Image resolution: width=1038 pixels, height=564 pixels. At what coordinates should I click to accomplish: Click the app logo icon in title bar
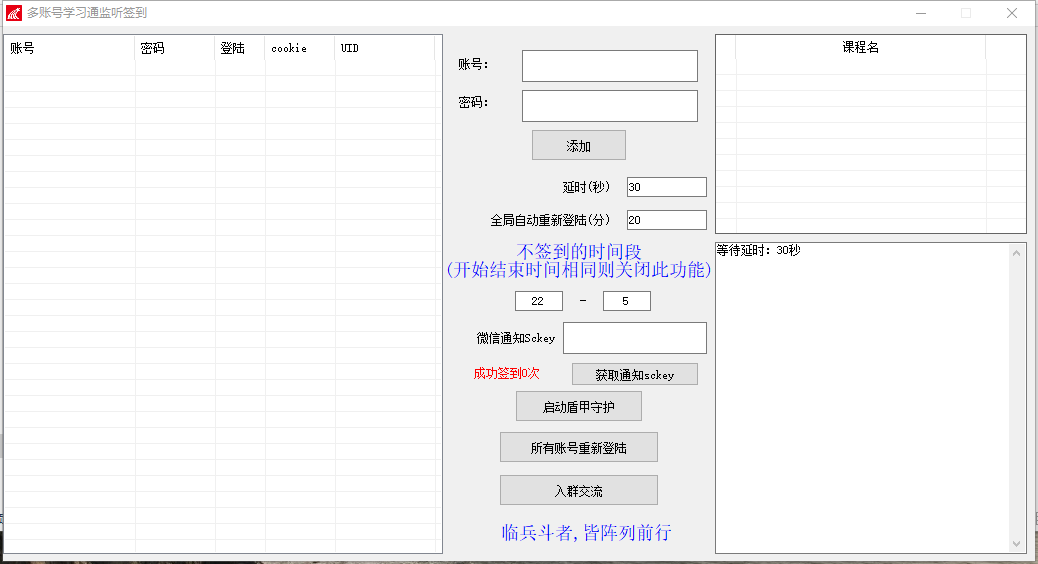[x=13, y=13]
